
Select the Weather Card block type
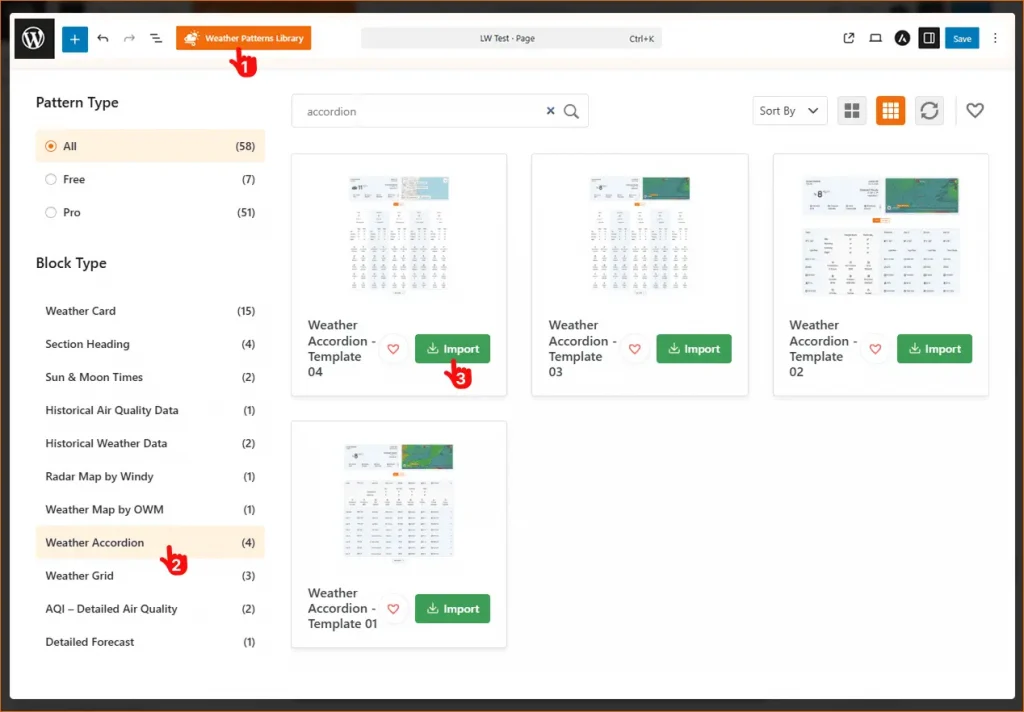[80, 311]
